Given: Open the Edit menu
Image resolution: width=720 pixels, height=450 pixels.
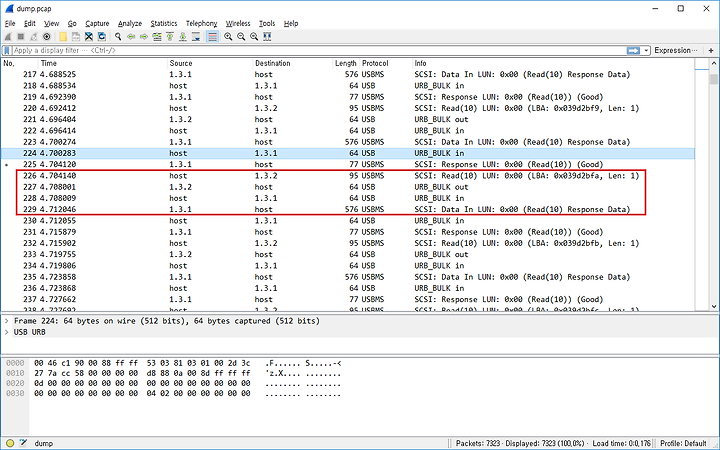Looking at the screenshot, I should (x=29, y=23).
